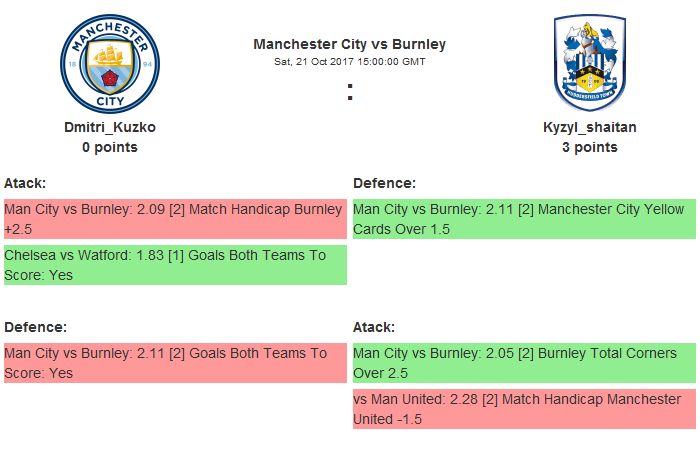Select the Match Handicap Manchester United -1.5 bet
700x460 pixels.
[x=524, y=409]
